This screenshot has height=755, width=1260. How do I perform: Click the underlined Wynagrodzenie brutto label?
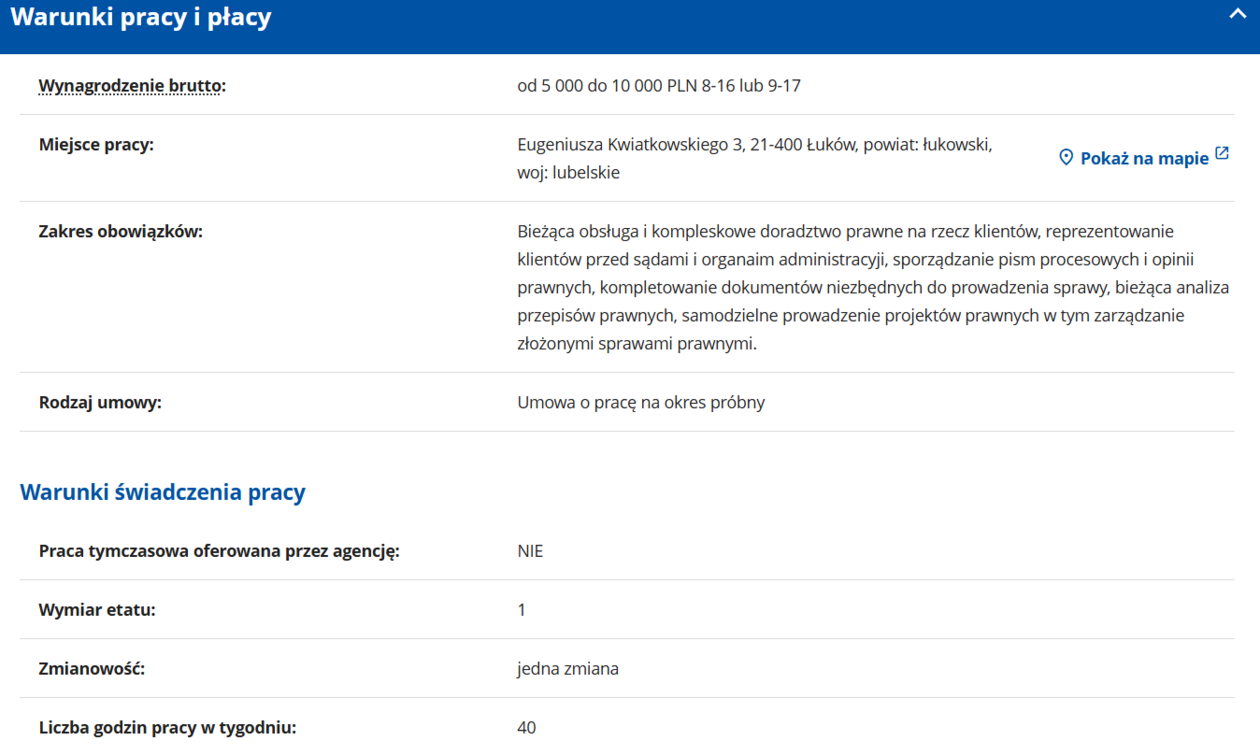pos(132,86)
